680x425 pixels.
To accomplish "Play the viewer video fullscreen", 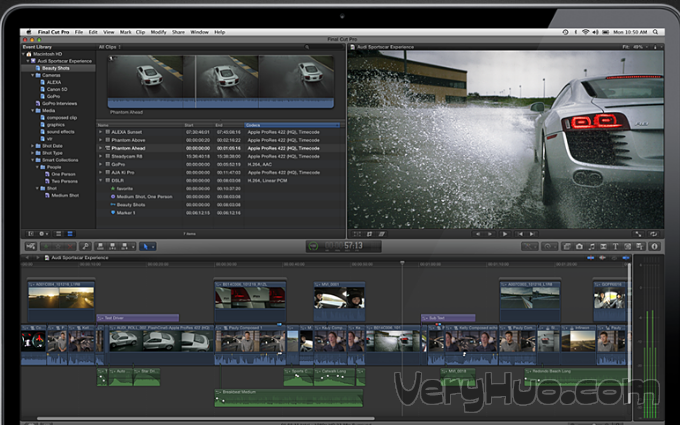I will 638,234.
